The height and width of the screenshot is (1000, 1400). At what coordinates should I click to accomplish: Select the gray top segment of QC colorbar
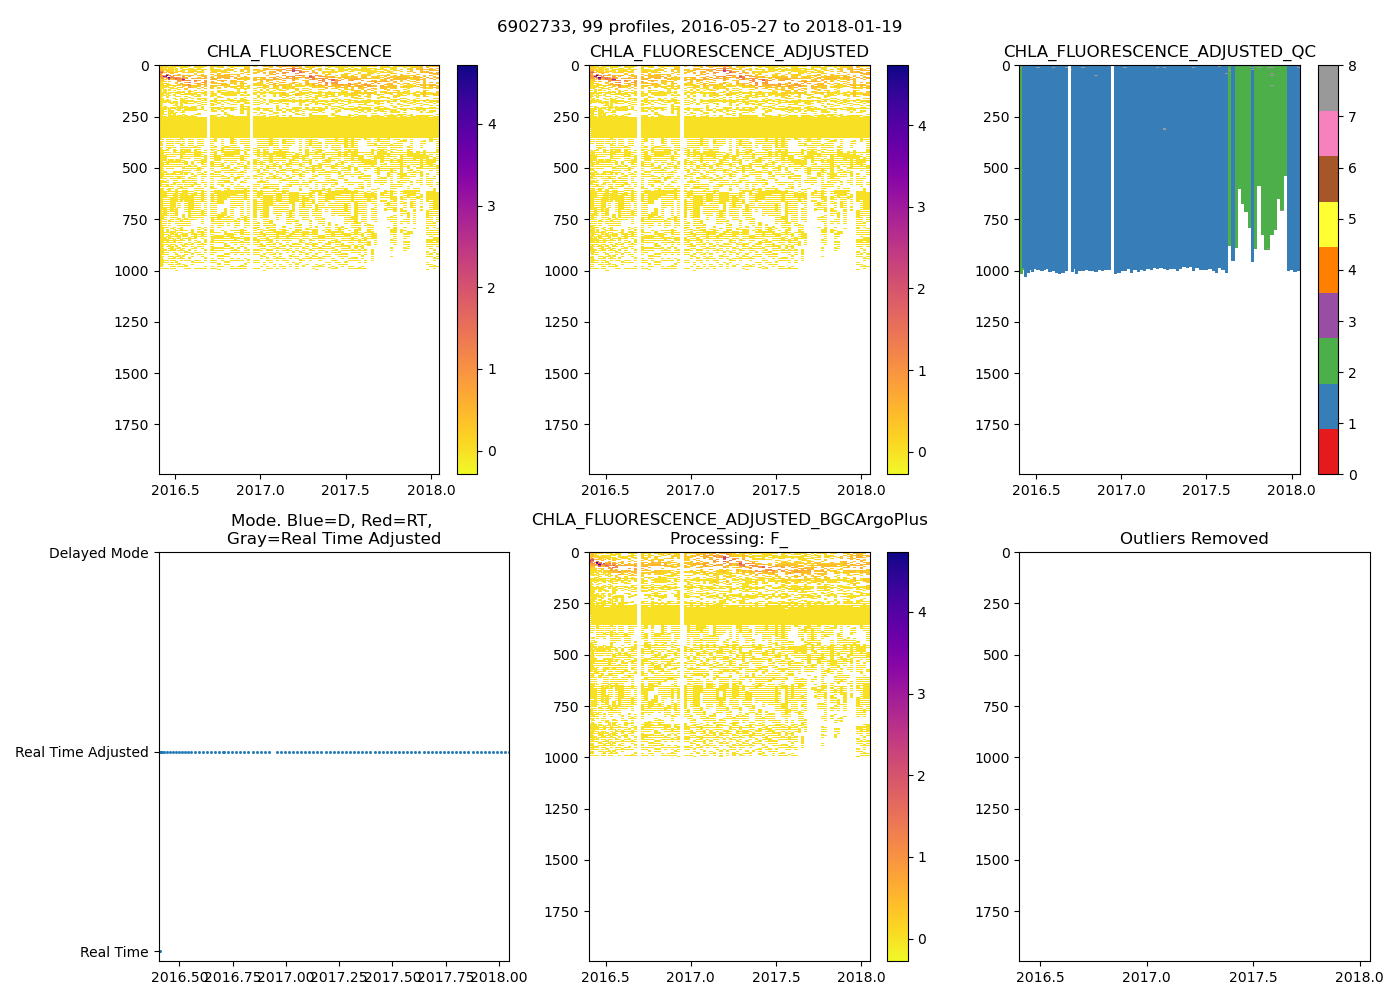1328,88
